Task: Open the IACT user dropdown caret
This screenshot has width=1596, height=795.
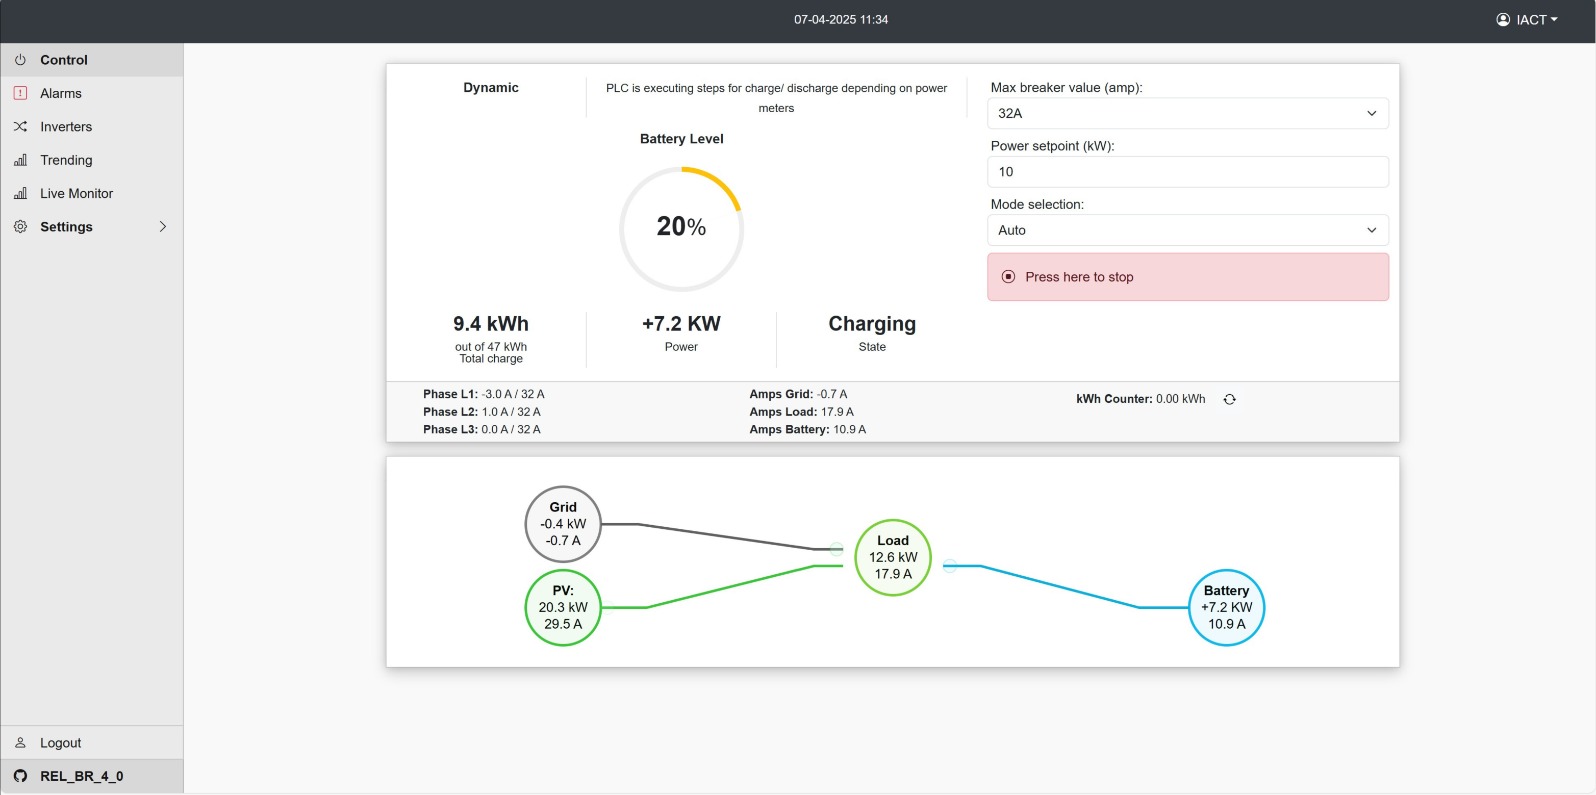Action: 1554,19
